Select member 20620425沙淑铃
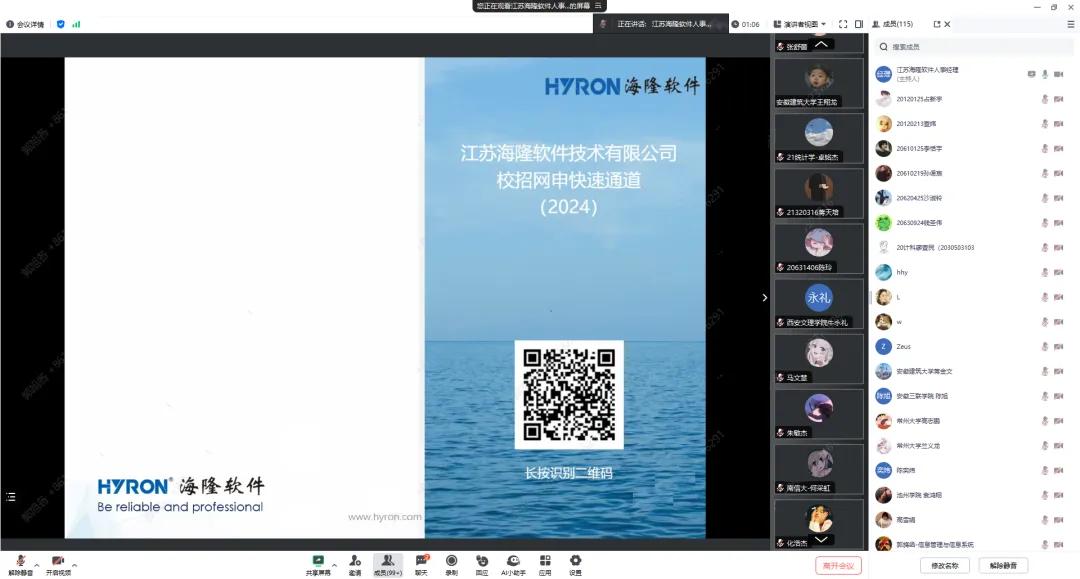This screenshot has height=579, width=1080. pos(974,198)
